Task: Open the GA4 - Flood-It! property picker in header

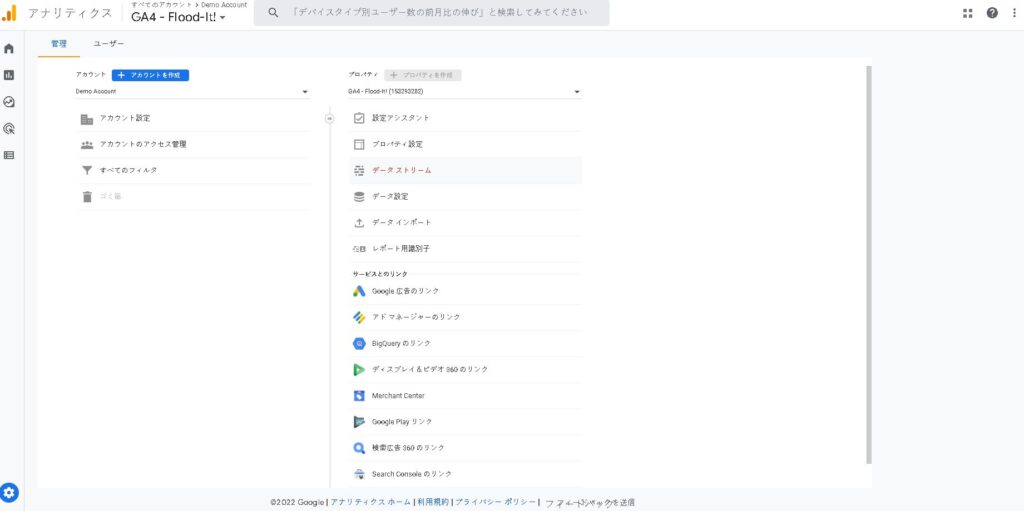Action: 178,17
